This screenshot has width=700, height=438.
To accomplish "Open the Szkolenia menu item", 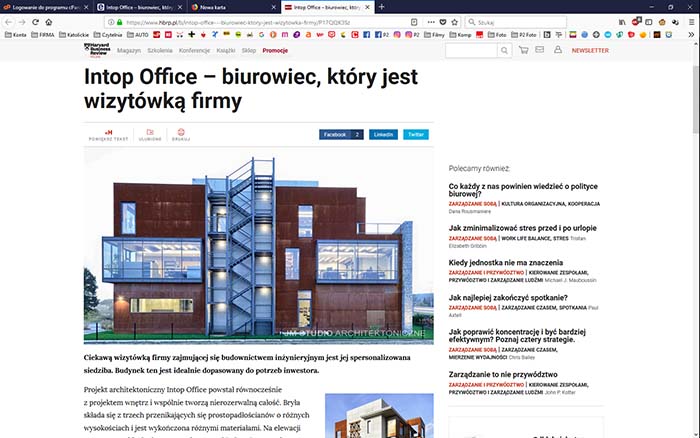I will tap(160, 50).
